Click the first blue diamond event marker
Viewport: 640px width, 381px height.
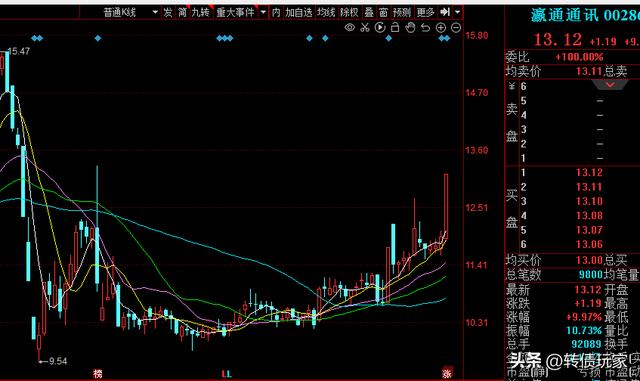point(34,38)
